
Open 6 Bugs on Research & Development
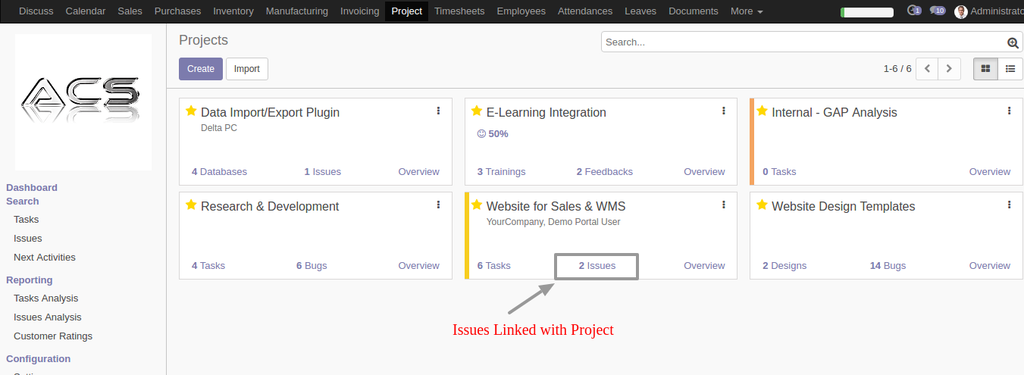coord(312,266)
